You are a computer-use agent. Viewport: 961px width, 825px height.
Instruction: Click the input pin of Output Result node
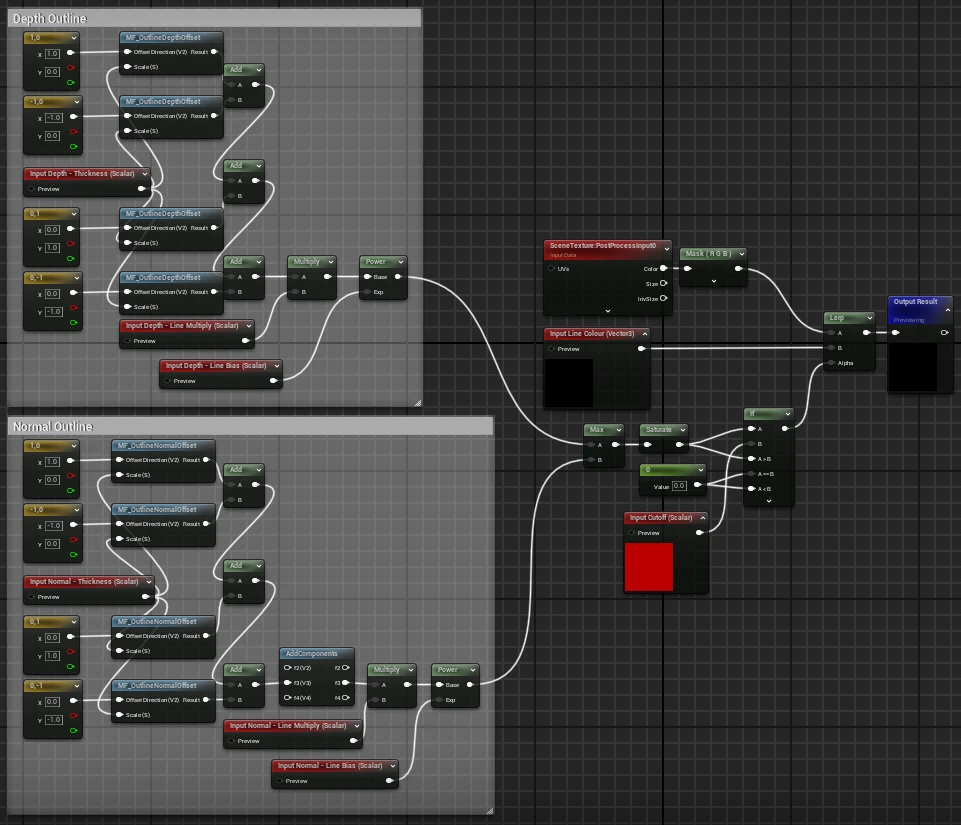click(895, 333)
